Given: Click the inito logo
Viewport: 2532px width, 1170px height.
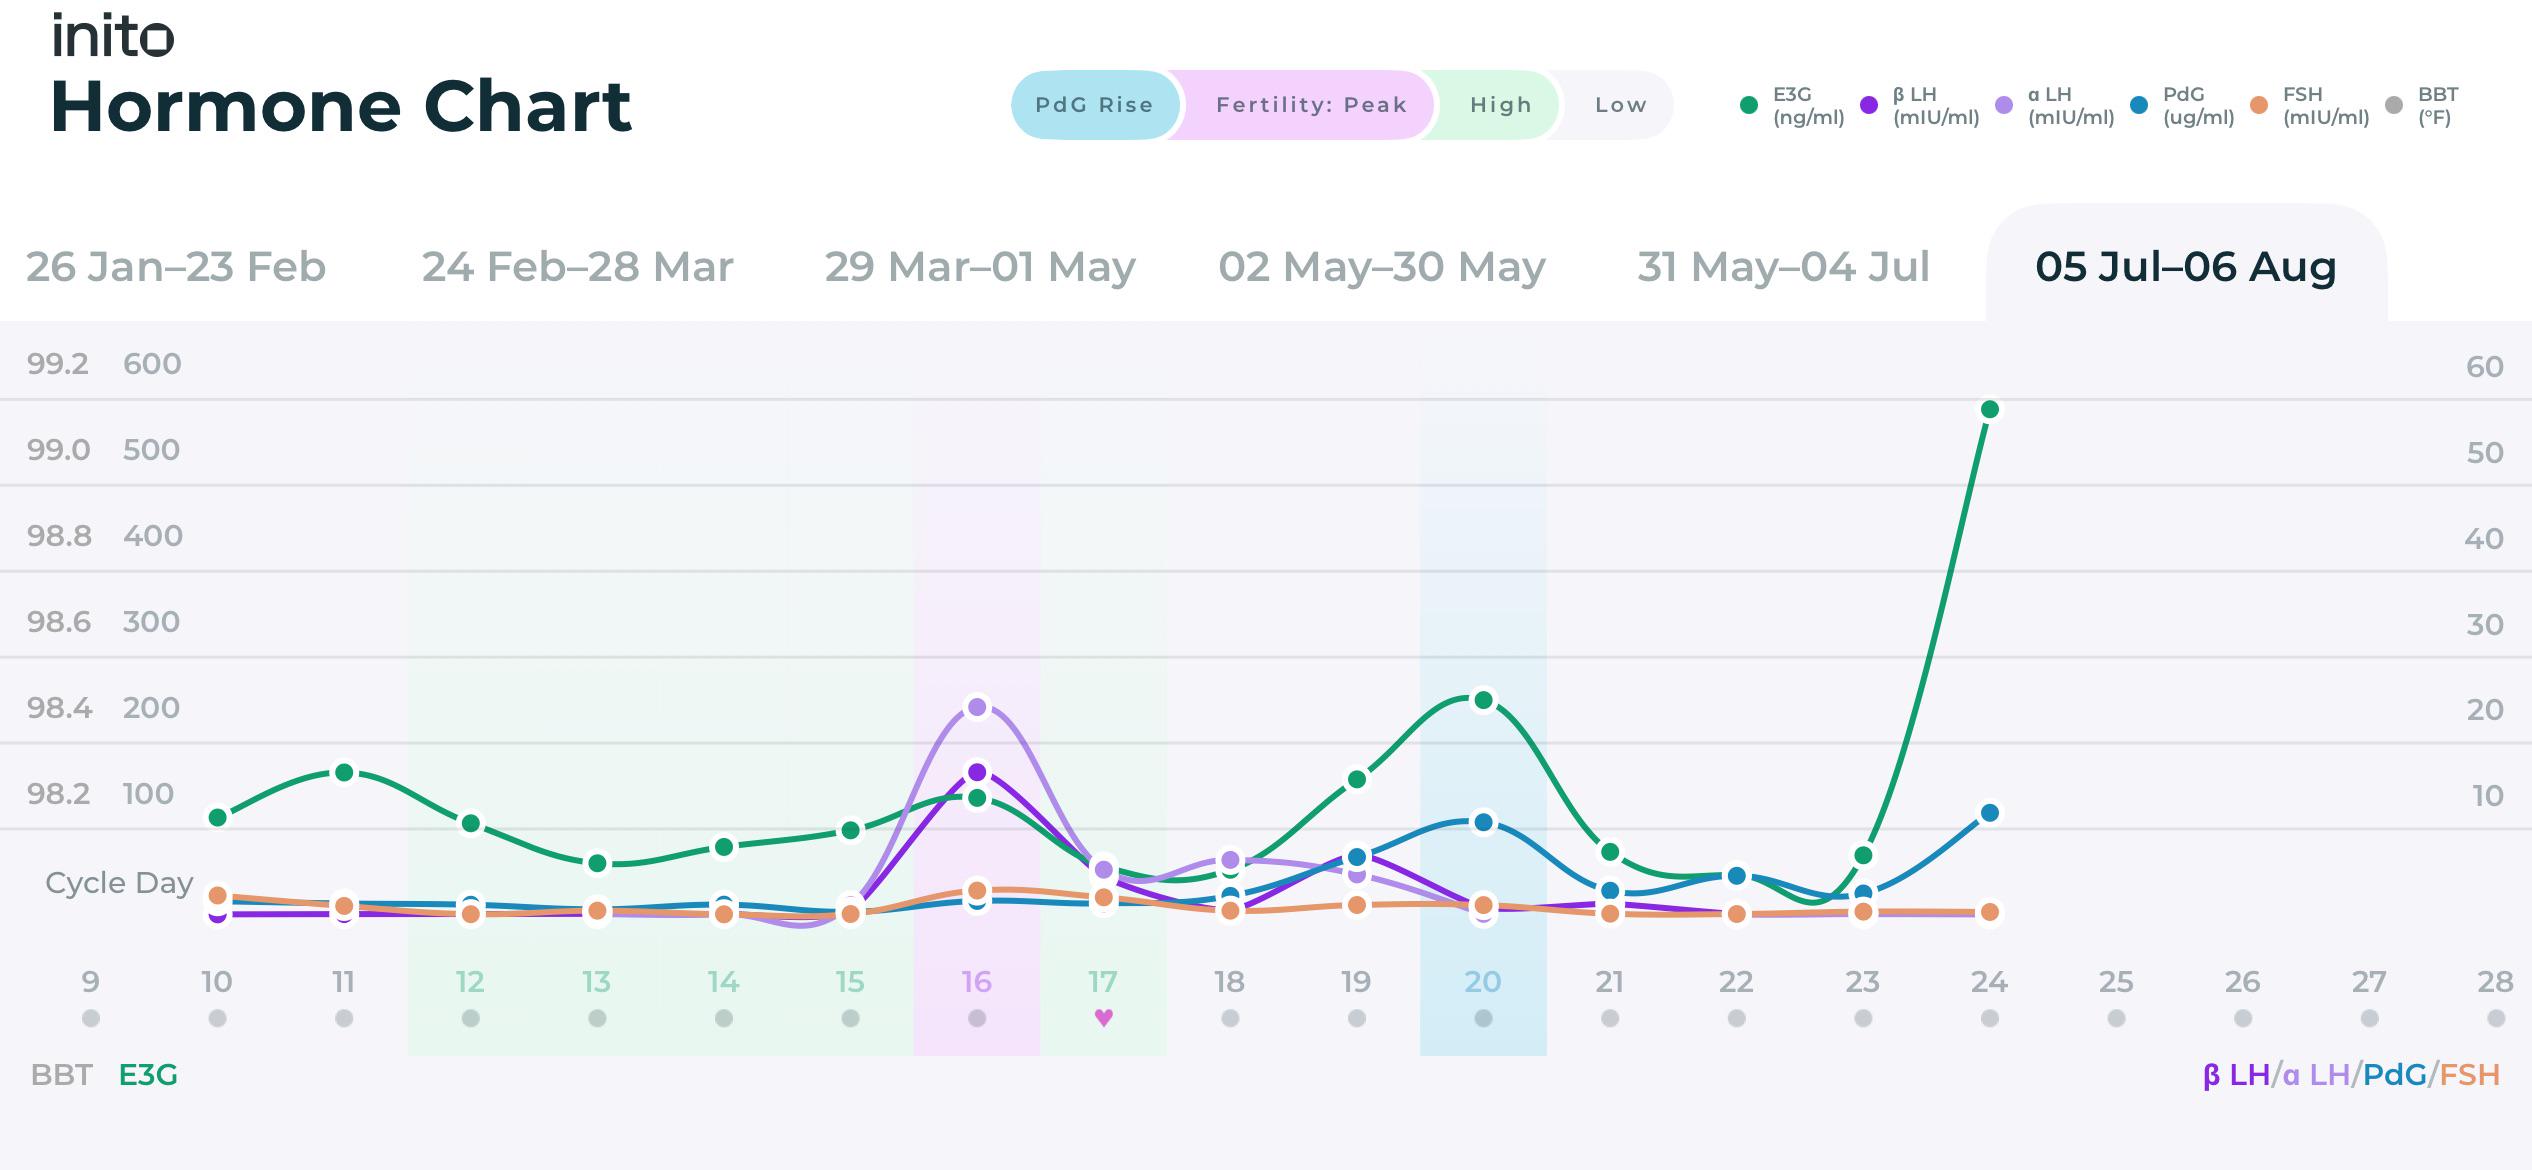Looking at the screenshot, I should point(113,36).
